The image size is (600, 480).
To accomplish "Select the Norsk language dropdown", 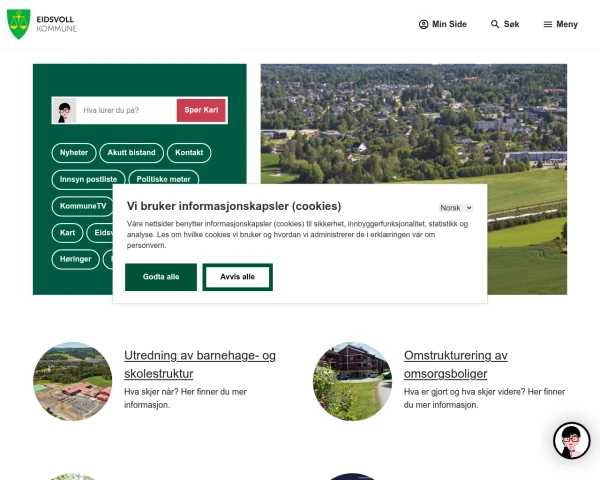I will point(456,207).
